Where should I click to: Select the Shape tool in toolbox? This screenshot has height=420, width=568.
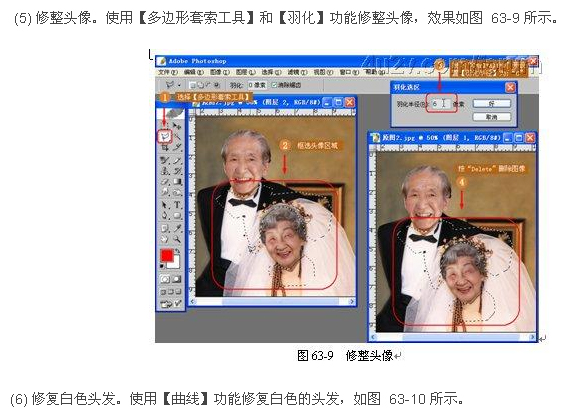tap(177, 215)
